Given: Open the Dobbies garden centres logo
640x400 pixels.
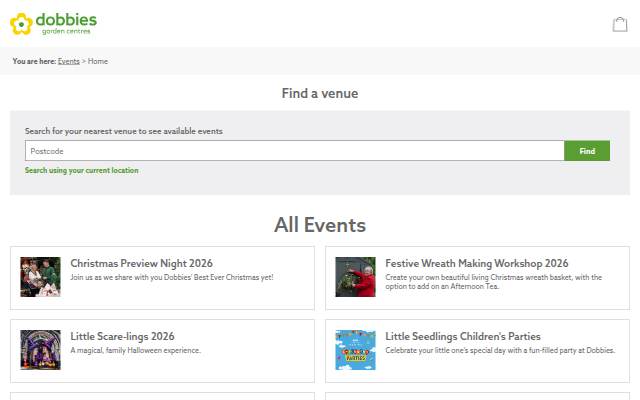Looking at the screenshot, I should (x=53, y=24).
